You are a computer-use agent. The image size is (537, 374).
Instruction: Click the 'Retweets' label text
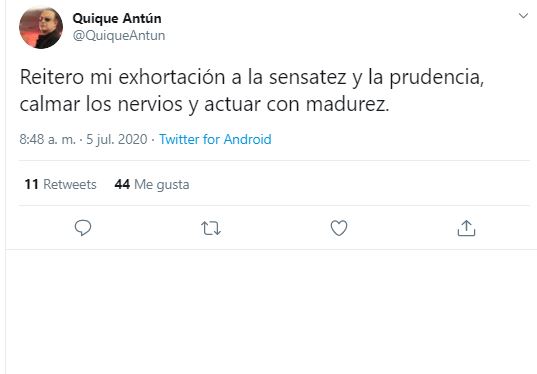click(70, 184)
